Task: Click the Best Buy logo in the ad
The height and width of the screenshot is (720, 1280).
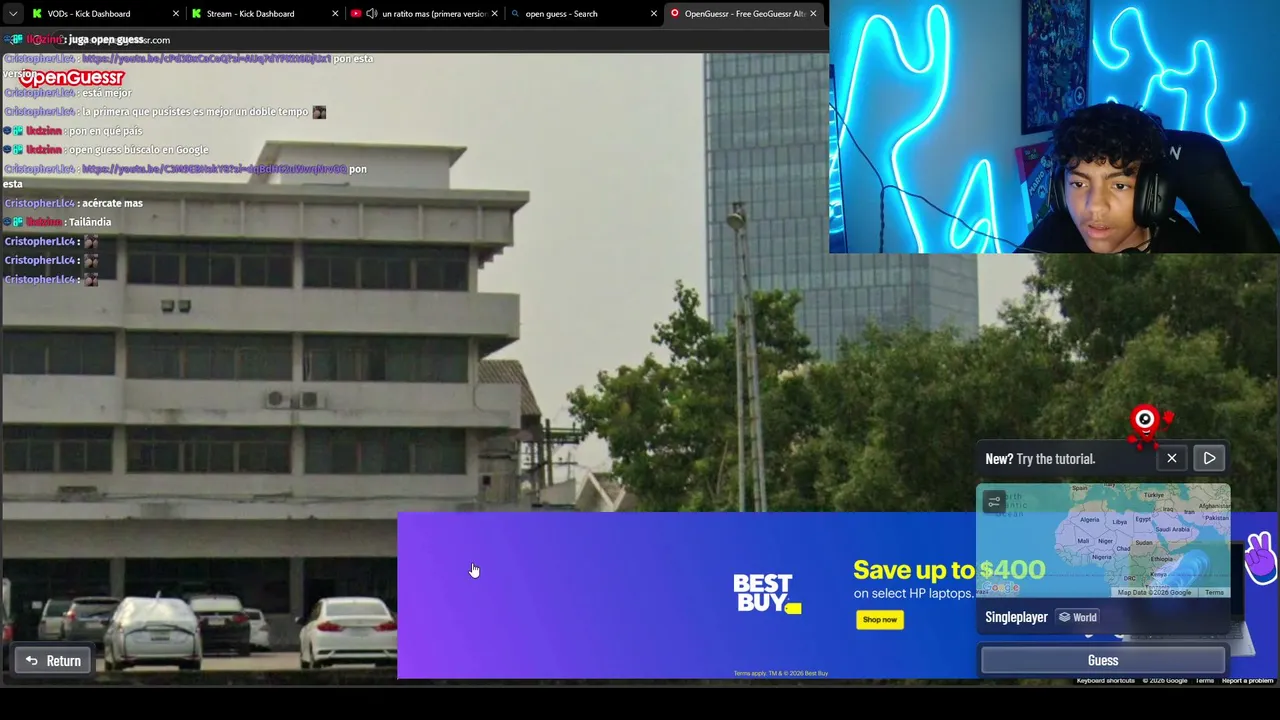Action: coord(766,593)
